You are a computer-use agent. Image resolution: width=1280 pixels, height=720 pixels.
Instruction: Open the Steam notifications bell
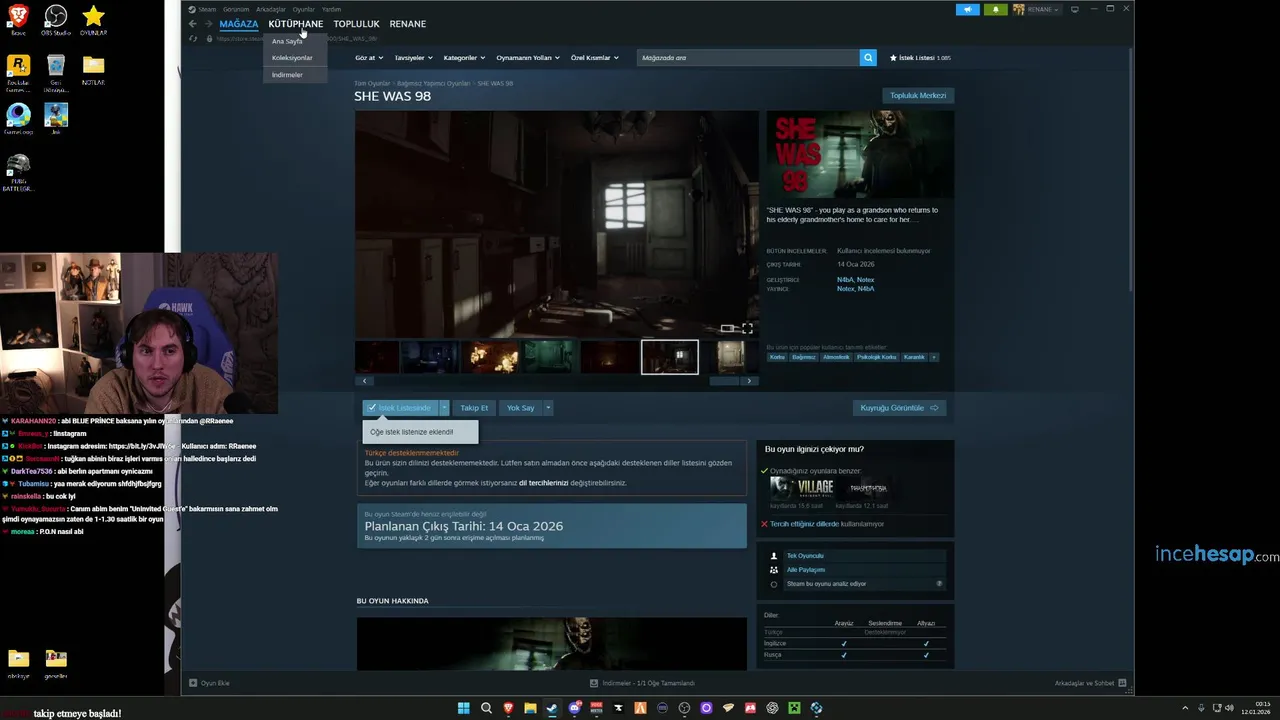click(x=995, y=9)
